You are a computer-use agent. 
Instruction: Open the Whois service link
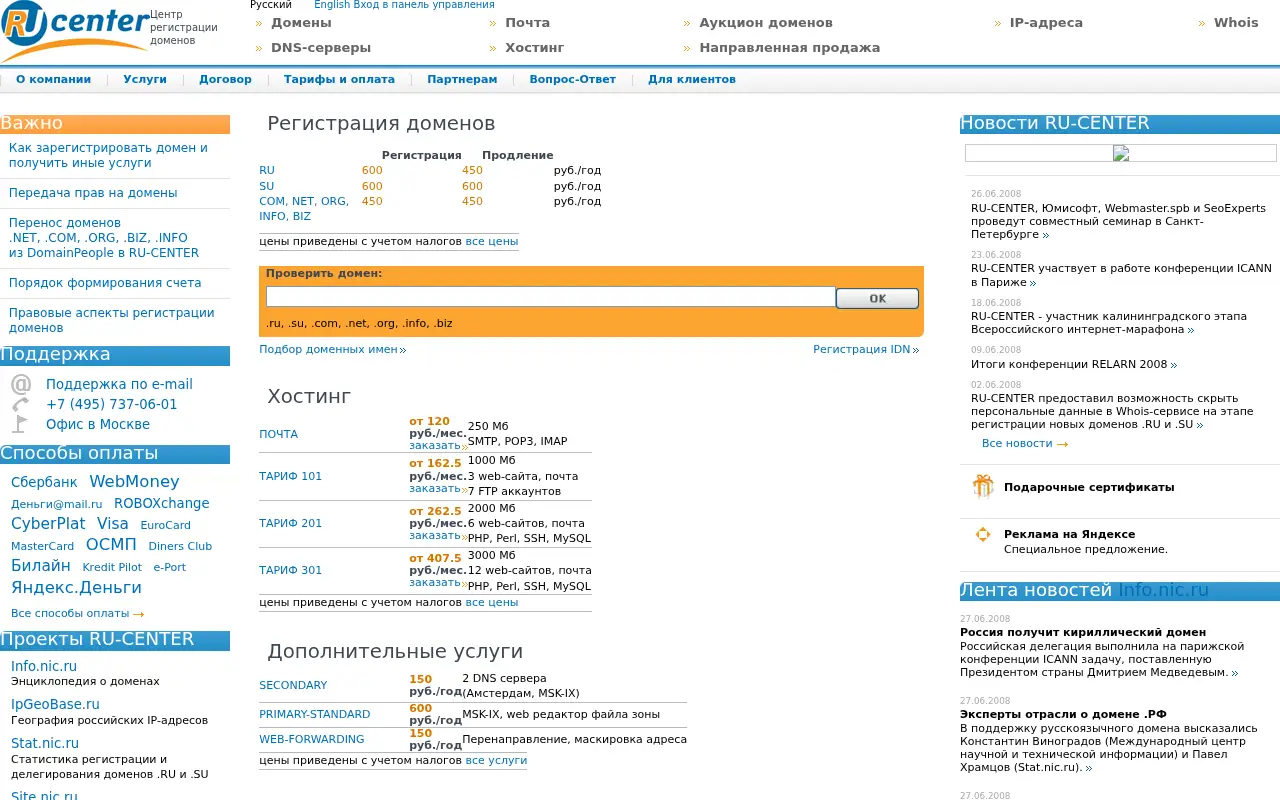(x=1236, y=22)
